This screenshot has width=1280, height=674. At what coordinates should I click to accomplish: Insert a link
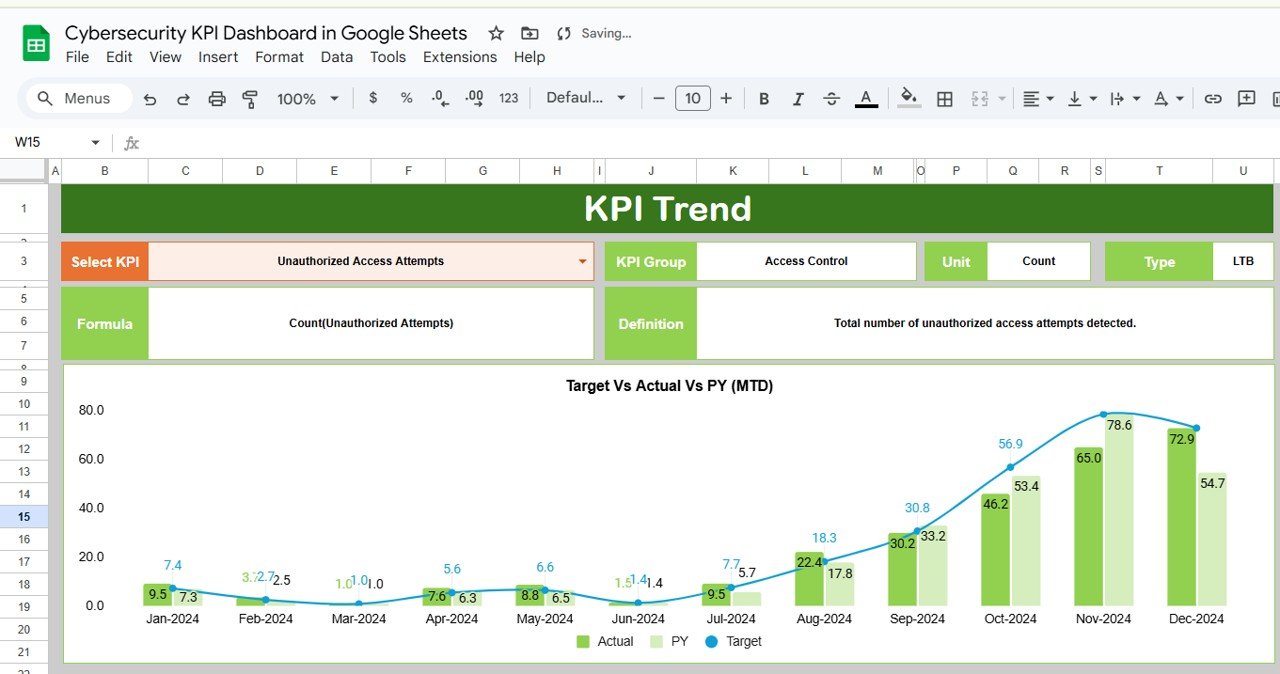[1213, 98]
